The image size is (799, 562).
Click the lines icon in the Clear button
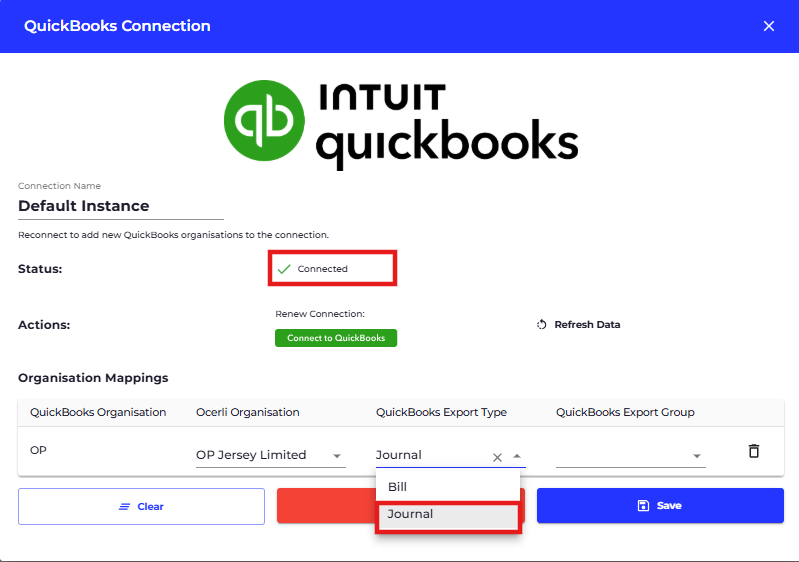point(124,506)
